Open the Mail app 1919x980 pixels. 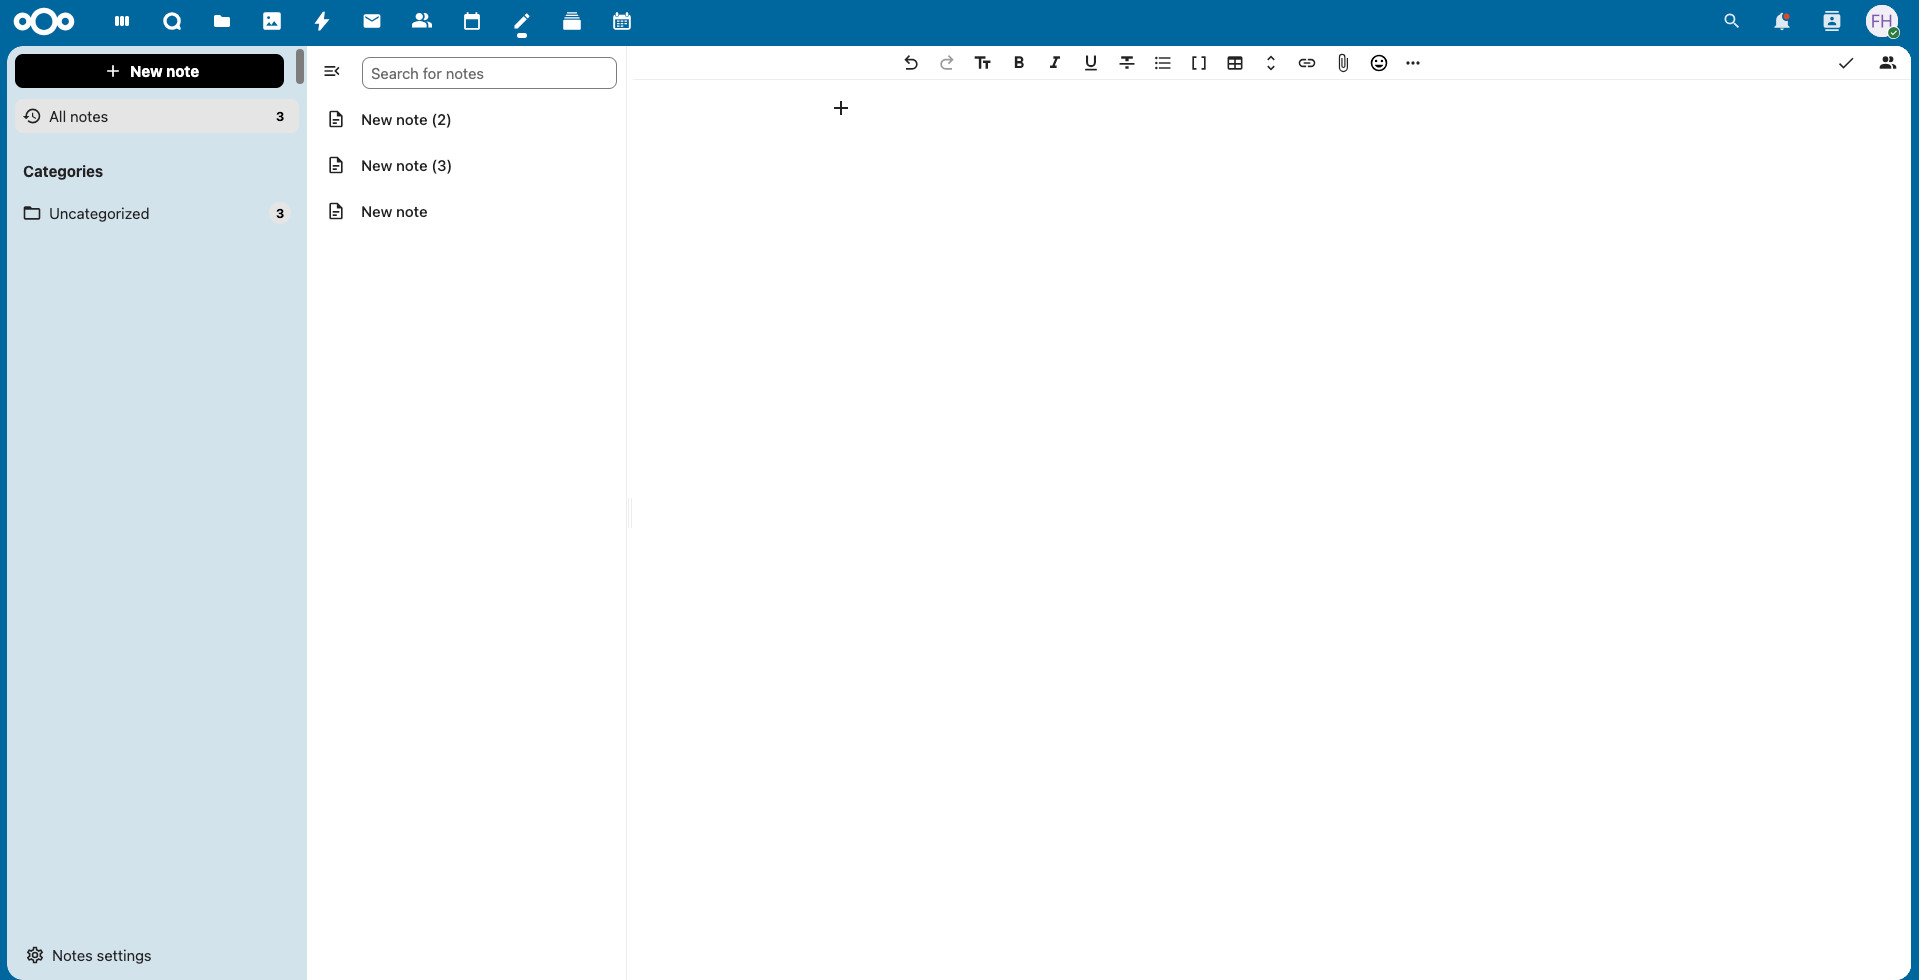tap(372, 21)
